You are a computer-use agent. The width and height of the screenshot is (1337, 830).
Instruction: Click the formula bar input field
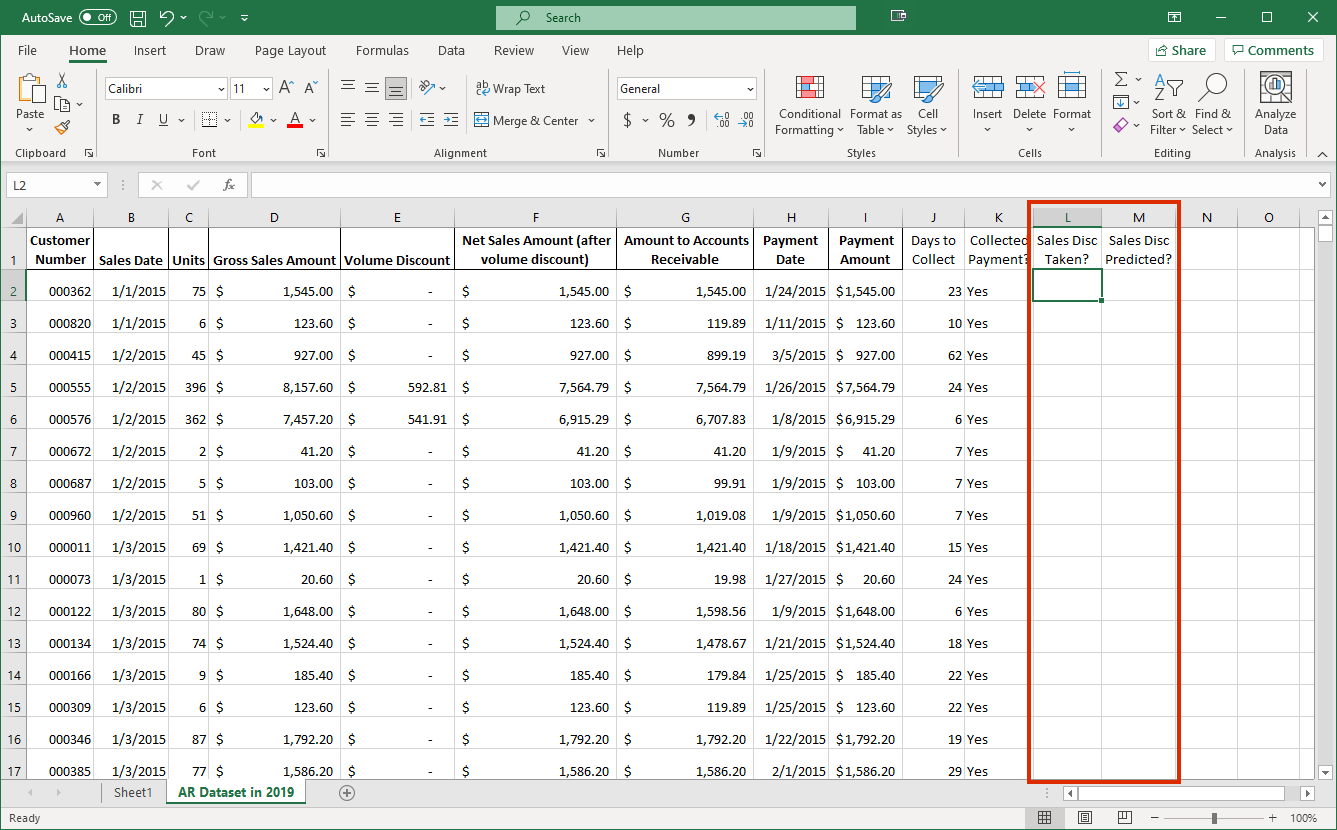pos(782,185)
